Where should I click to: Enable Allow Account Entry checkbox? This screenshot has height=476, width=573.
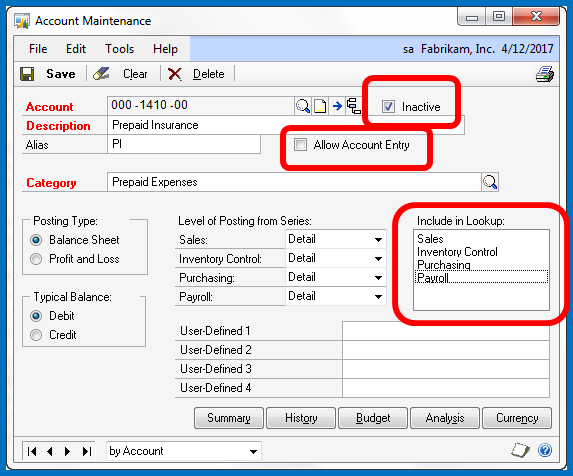tap(300, 145)
